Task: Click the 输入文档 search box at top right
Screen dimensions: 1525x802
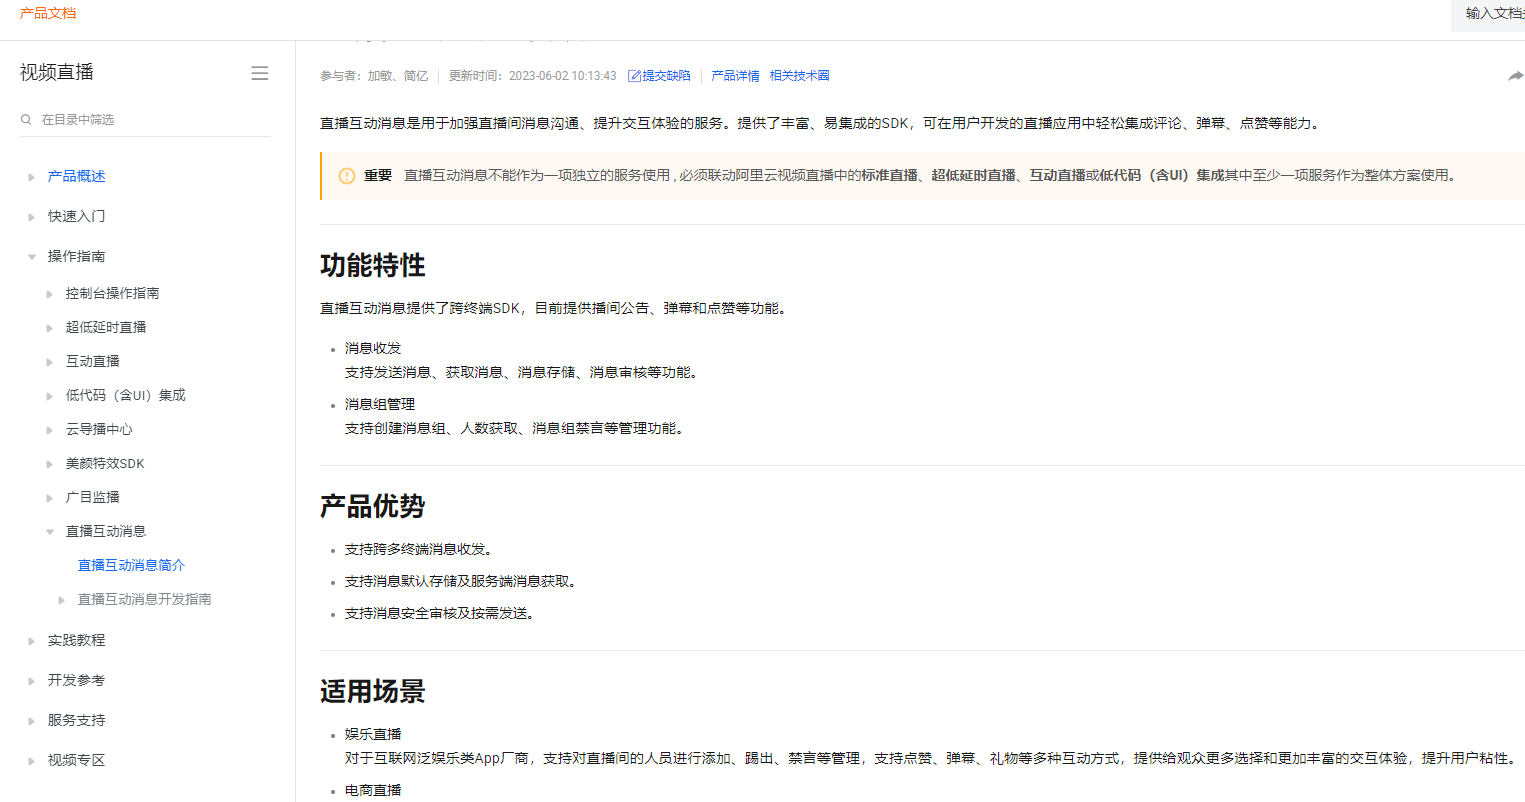Action: tap(1488, 14)
